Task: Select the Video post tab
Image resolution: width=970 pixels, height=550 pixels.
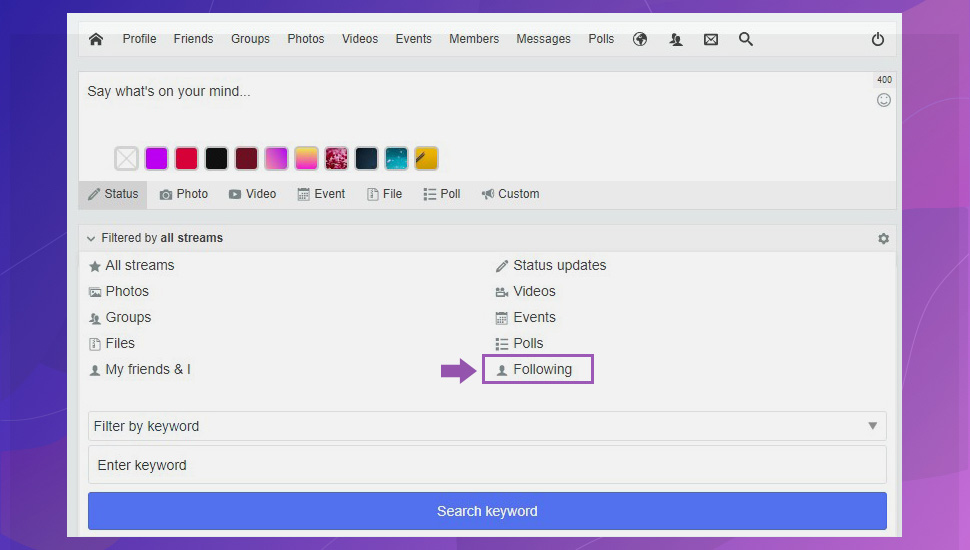Action: [252, 194]
